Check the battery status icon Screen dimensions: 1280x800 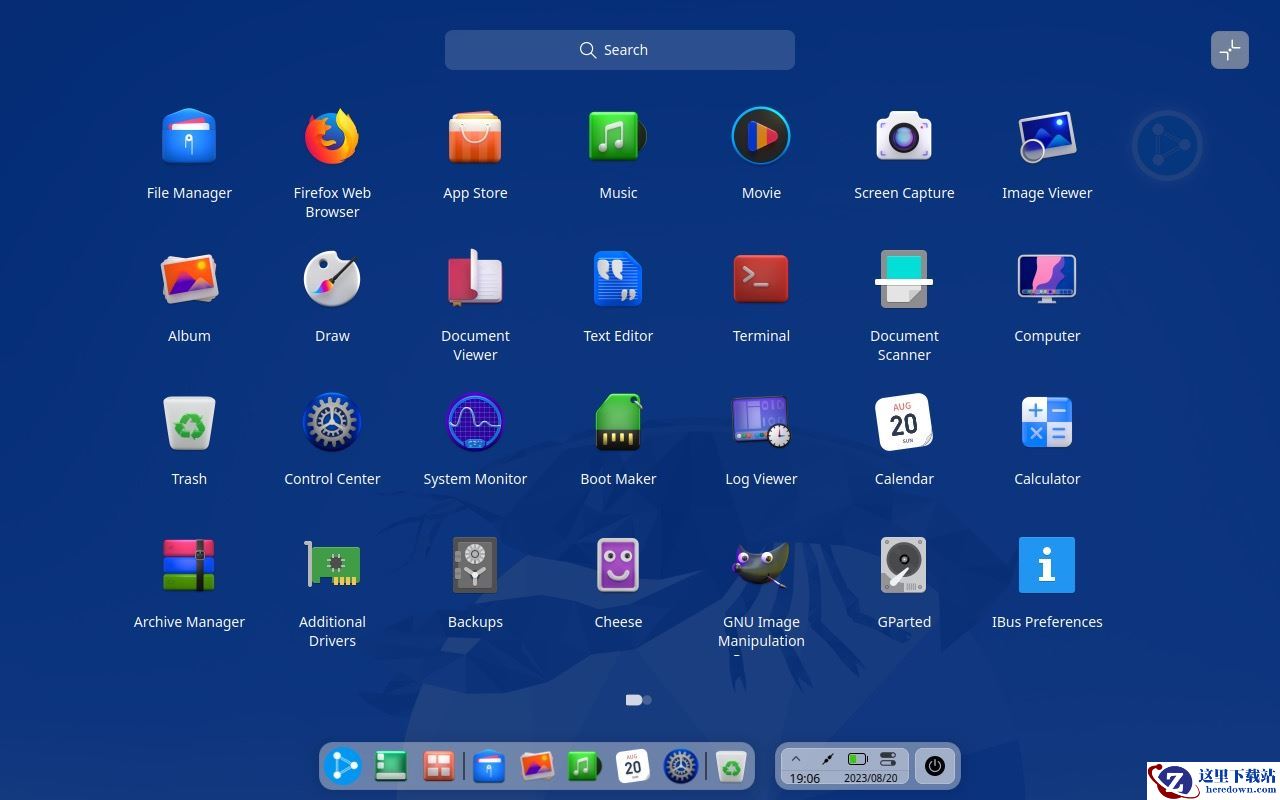tap(858, 760)
